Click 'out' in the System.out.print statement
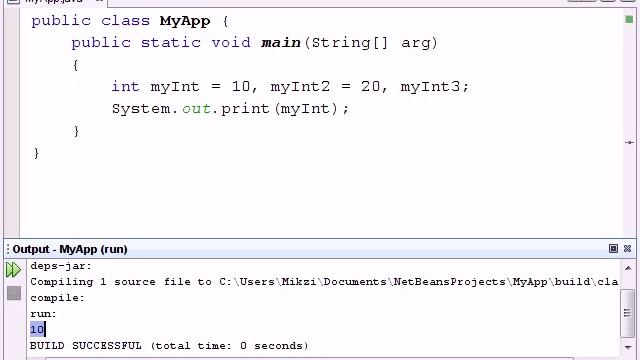 pyautogui.click(x=196, y=109)
